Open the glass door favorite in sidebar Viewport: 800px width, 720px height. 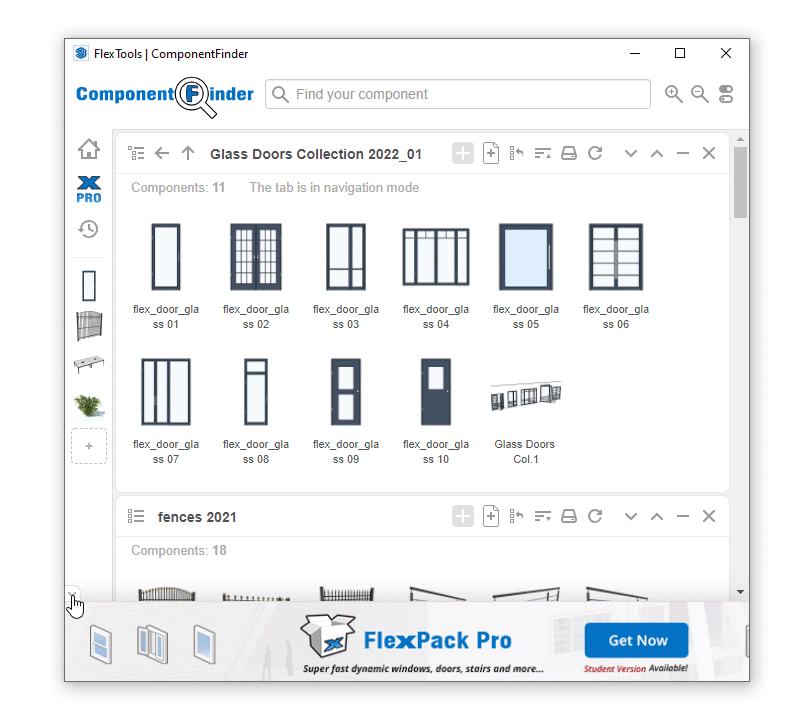[89, 286]
